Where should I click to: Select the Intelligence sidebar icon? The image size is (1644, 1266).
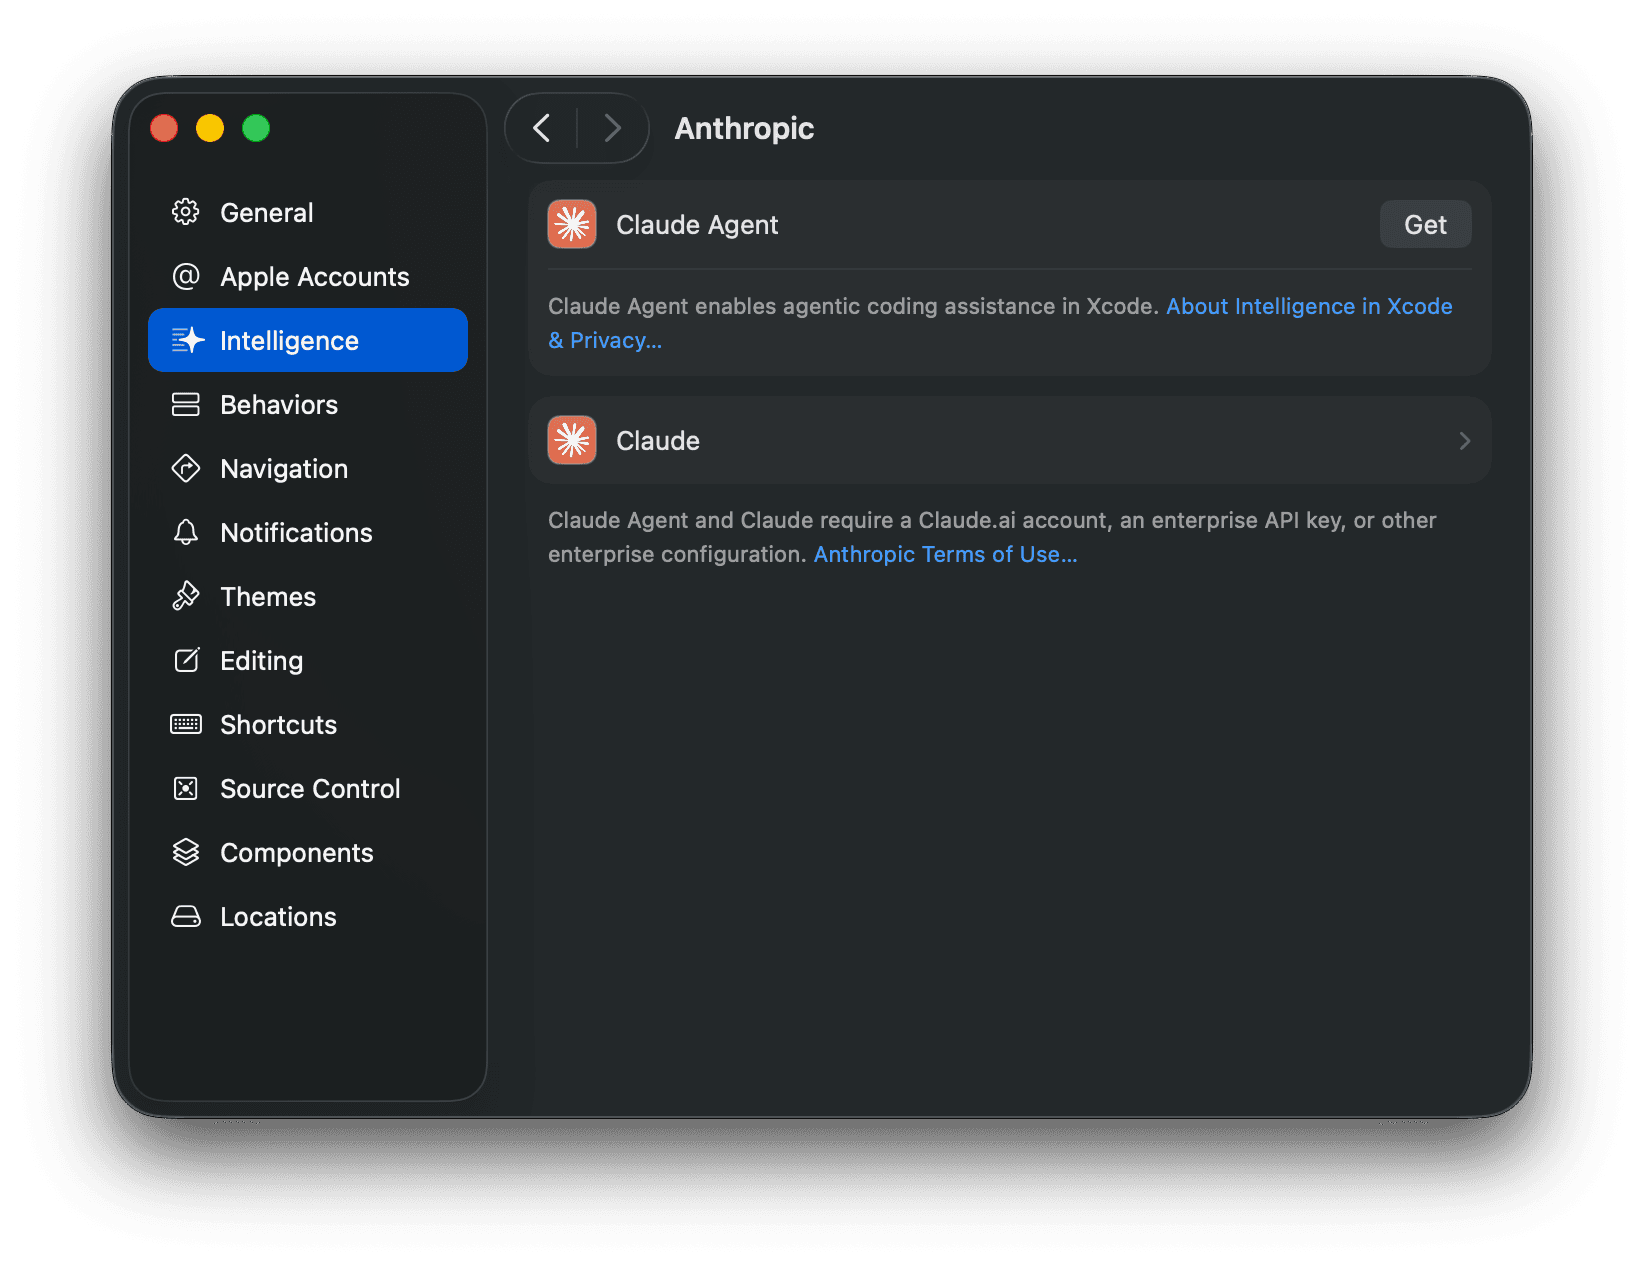coord(187,340)
